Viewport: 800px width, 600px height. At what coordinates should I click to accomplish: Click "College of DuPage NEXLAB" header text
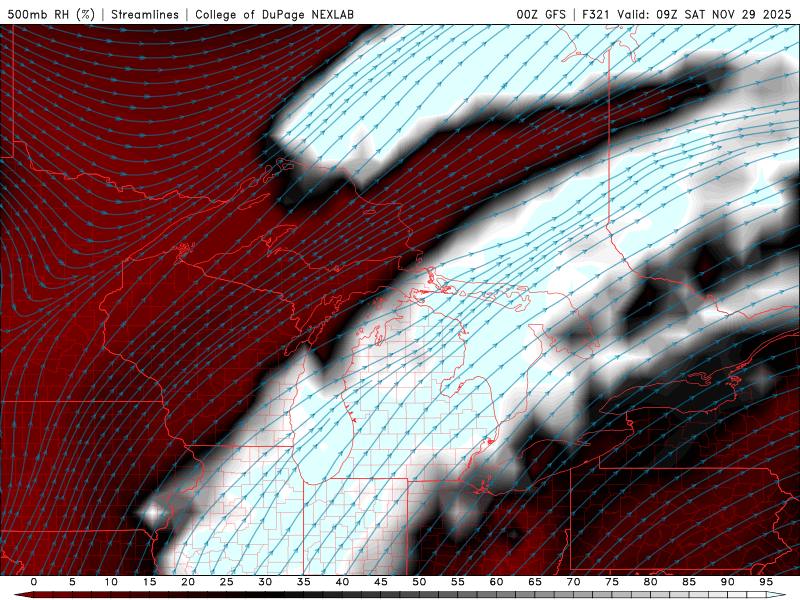coord(274,14)
